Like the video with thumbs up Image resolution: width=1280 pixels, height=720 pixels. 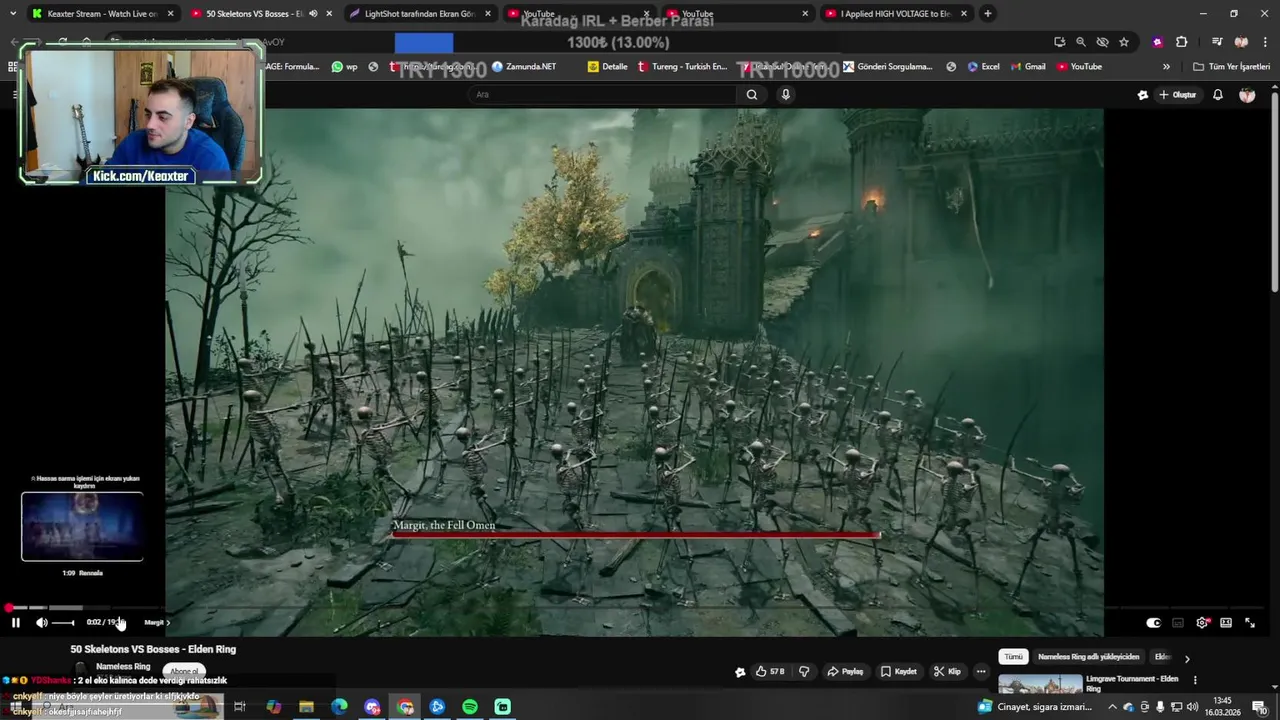tap(770, 672)
